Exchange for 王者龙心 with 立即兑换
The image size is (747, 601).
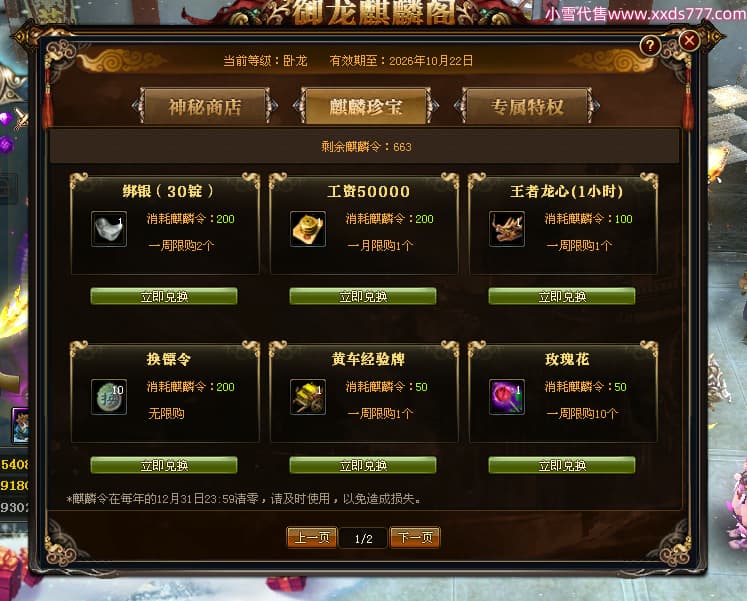click(562, 296)
